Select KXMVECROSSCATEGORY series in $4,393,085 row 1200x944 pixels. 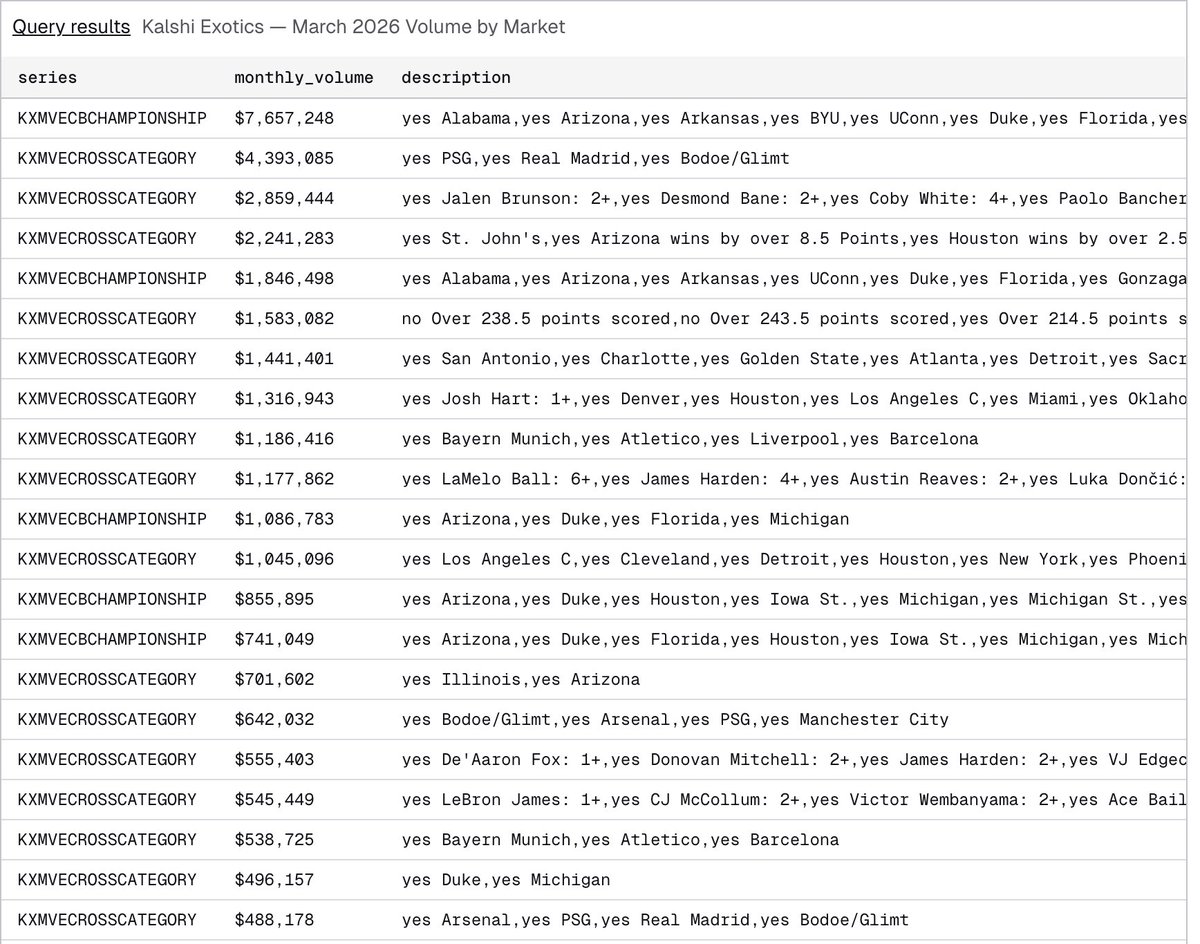point(107,158)
